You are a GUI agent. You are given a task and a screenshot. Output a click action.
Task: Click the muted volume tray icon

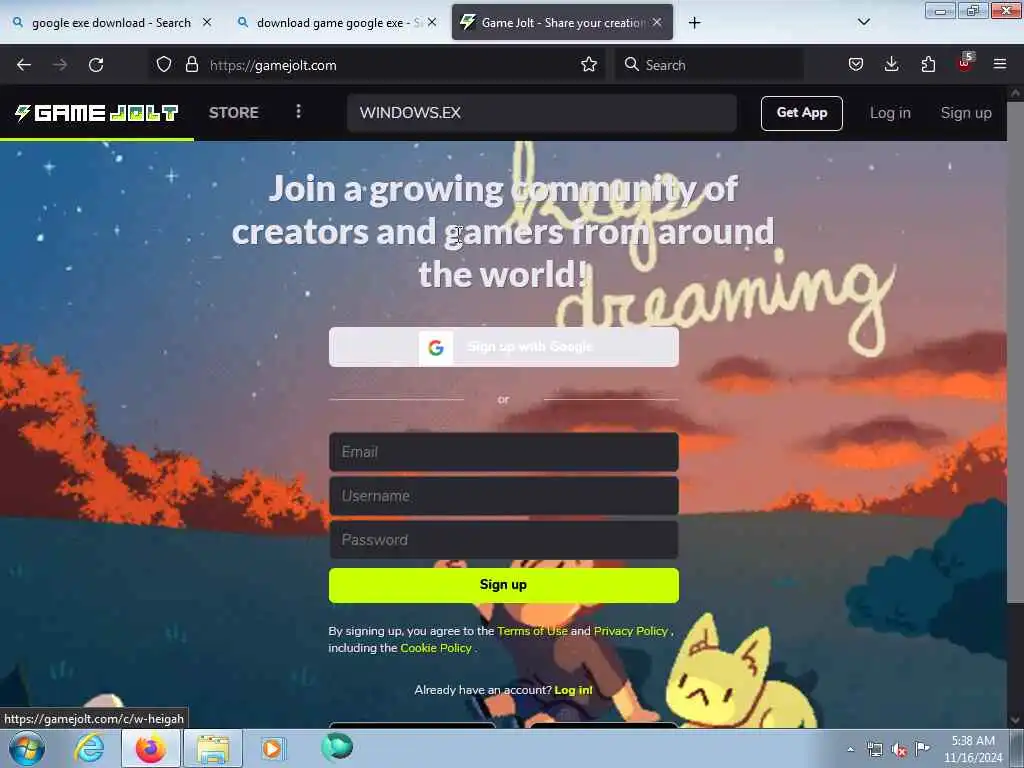(899, 749)
